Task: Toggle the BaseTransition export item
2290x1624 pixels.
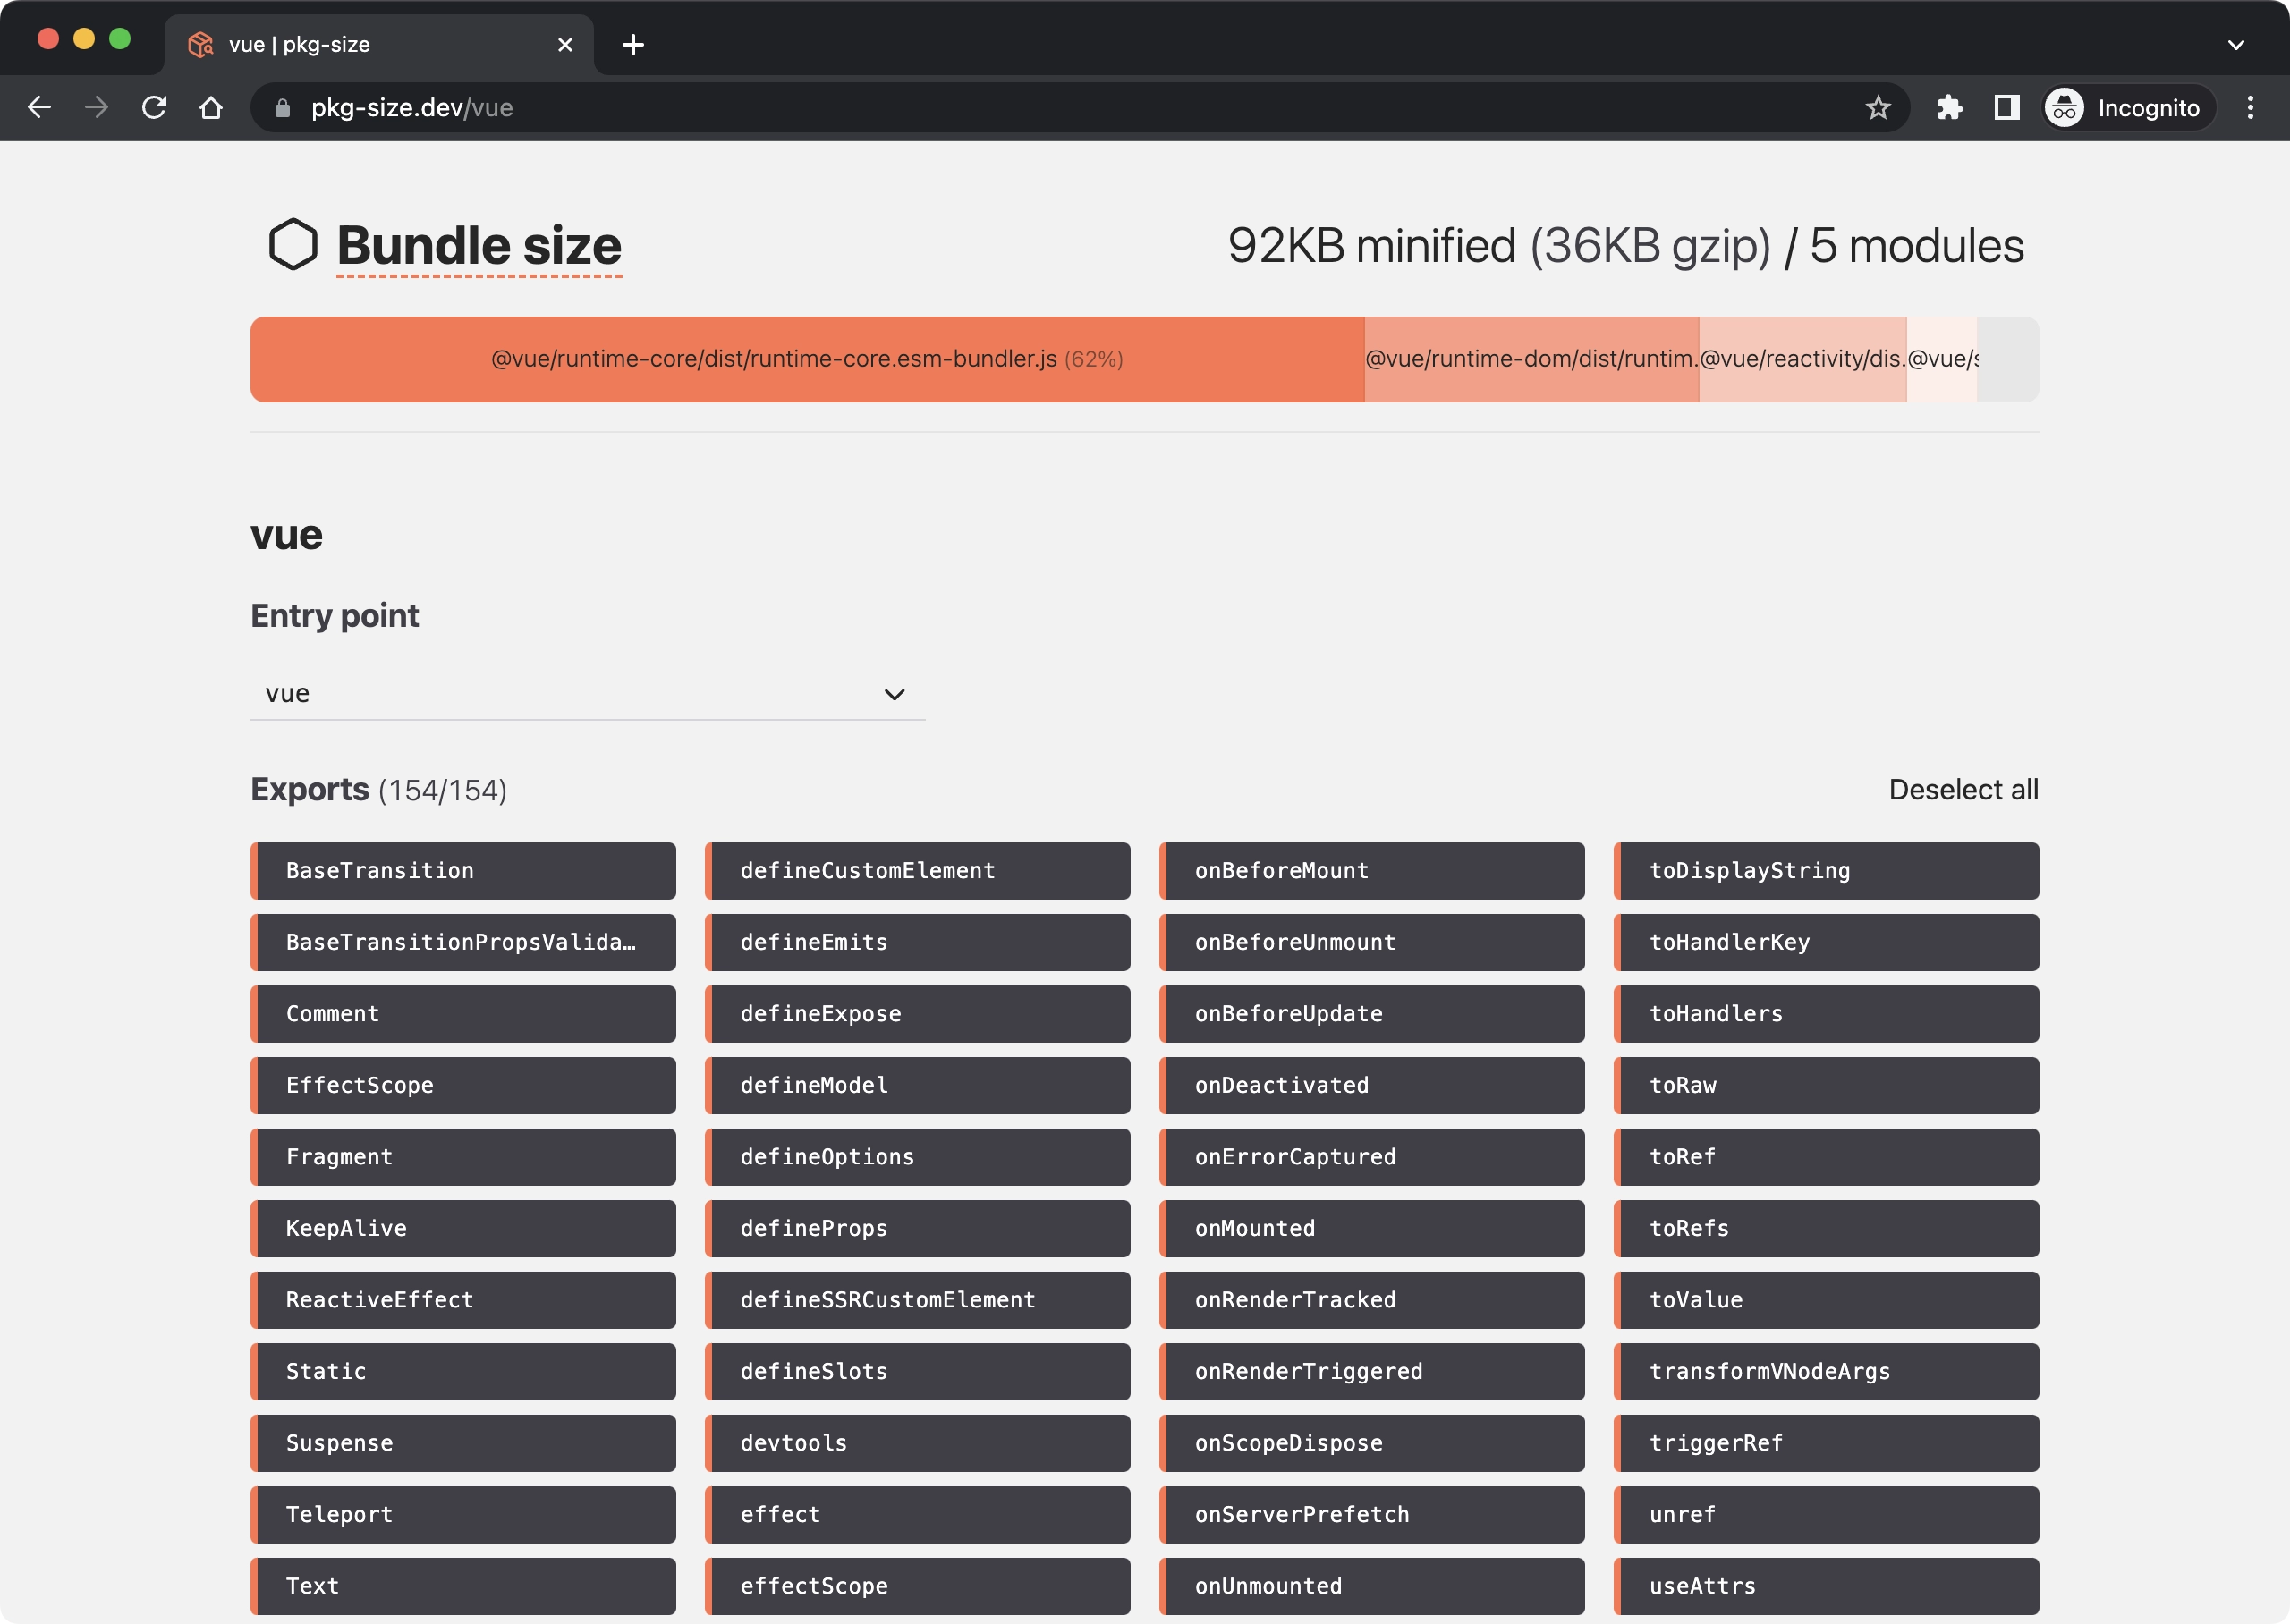Action: click(464, 870)
